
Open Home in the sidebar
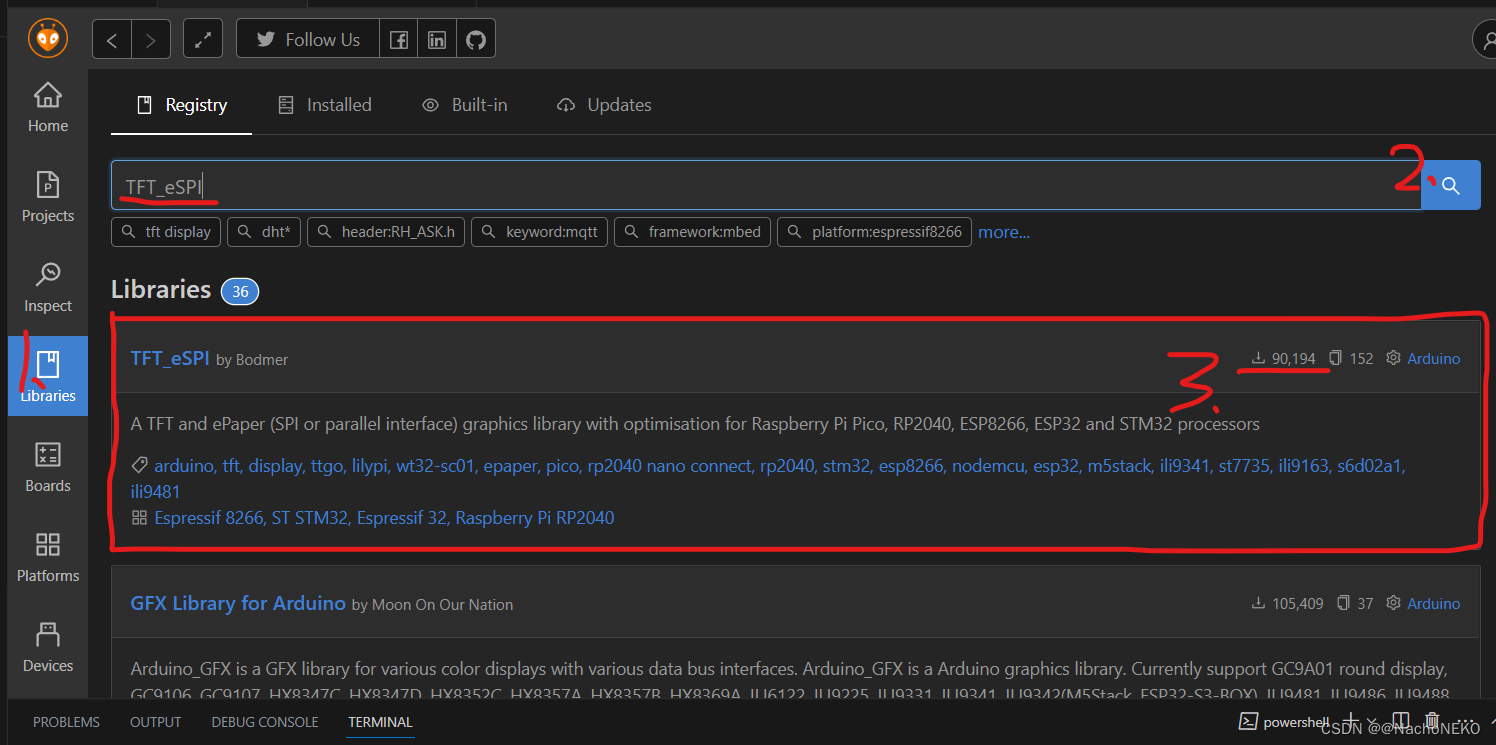48,108
